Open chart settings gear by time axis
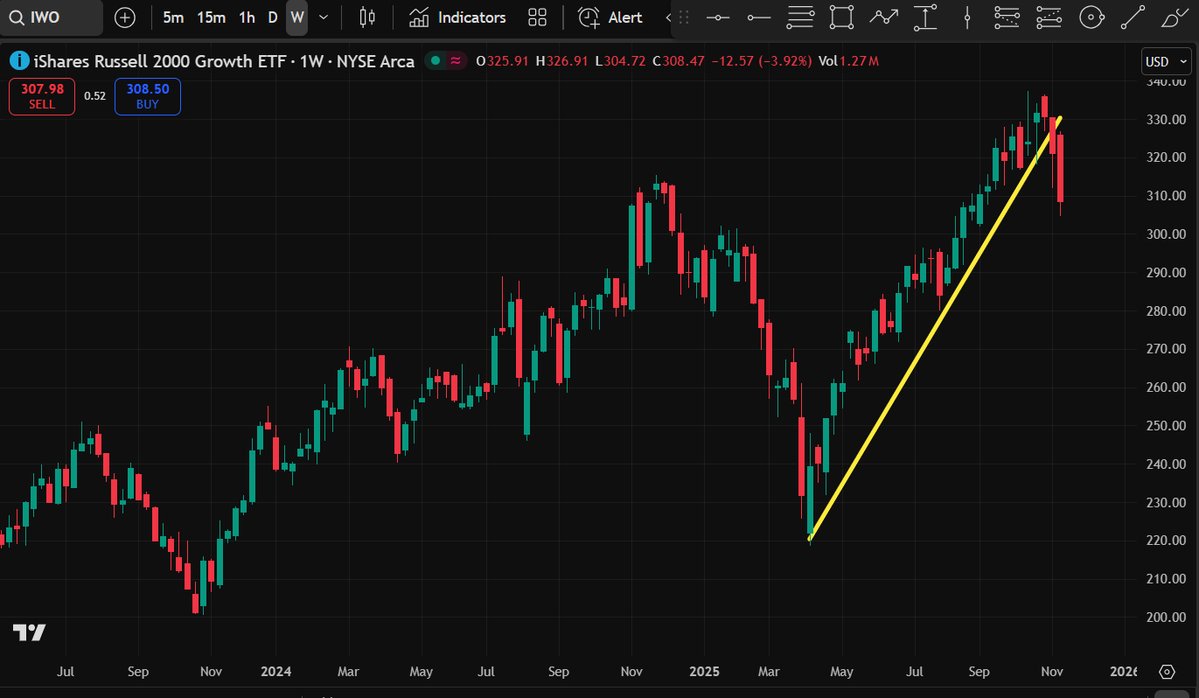Image resolution: width=1199 pixels, height=698 pixels. click(1166, 671)
